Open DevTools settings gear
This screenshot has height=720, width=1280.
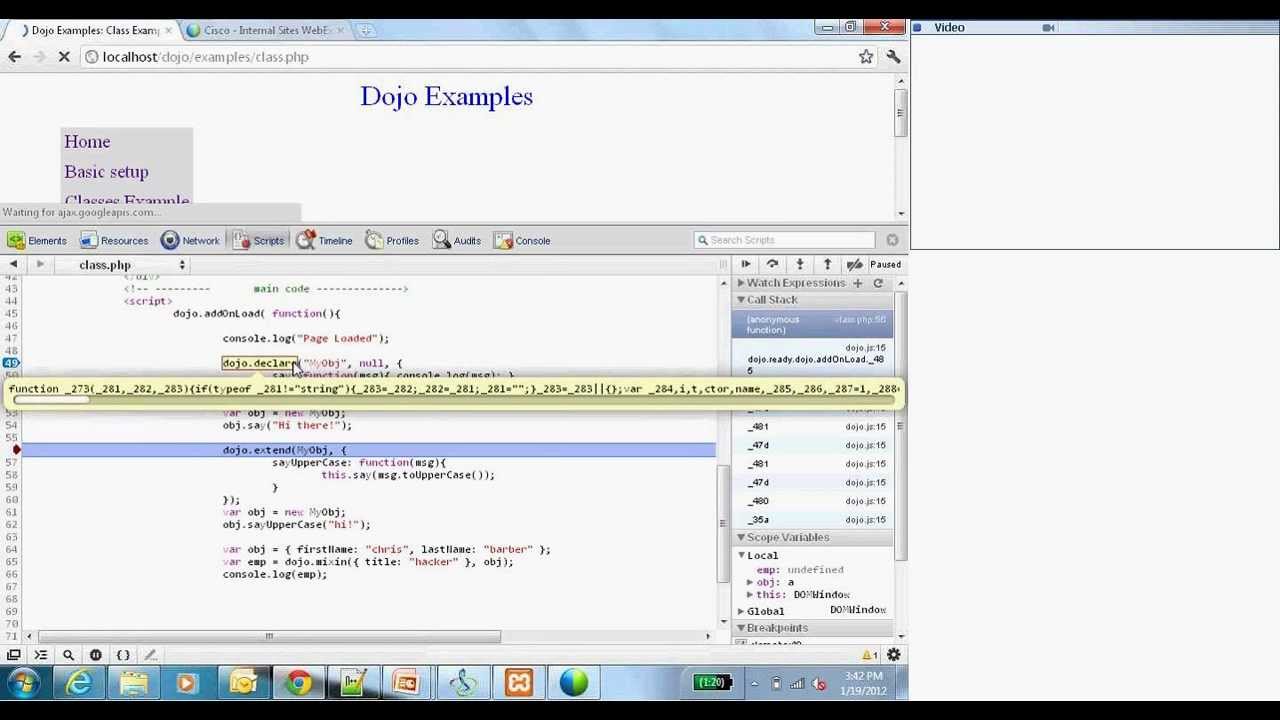pos(893,655)
